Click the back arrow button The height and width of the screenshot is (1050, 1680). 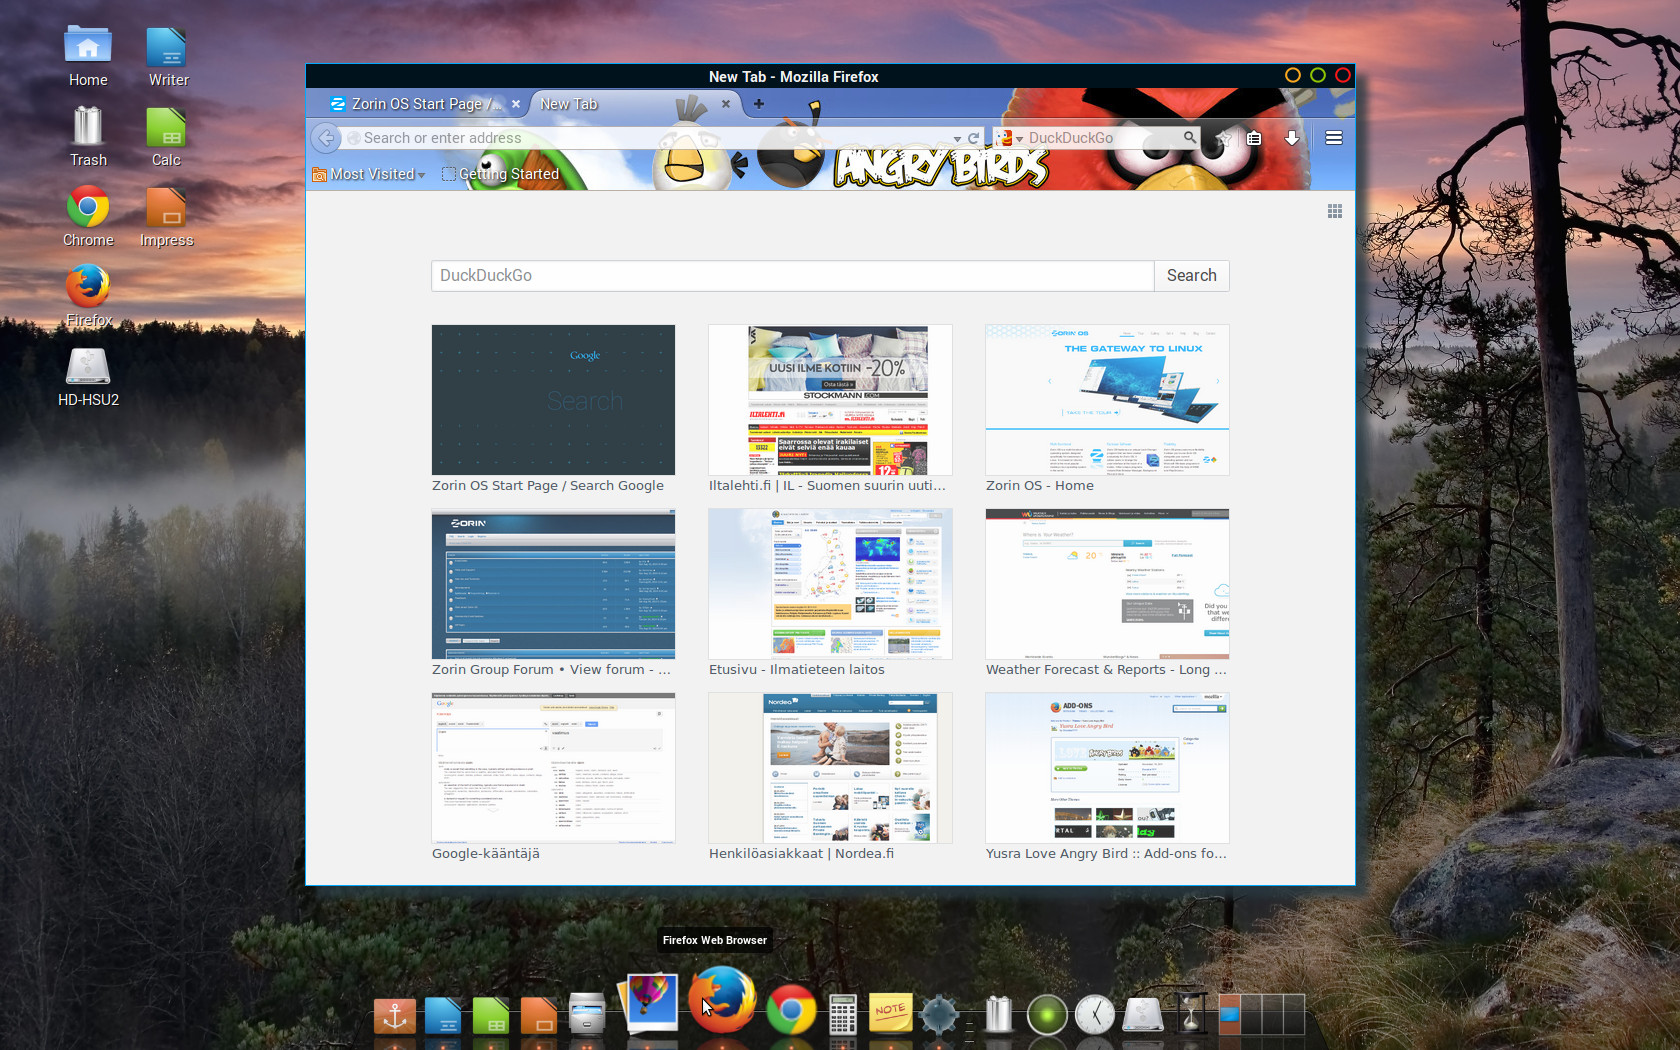(x=325, y=138)
